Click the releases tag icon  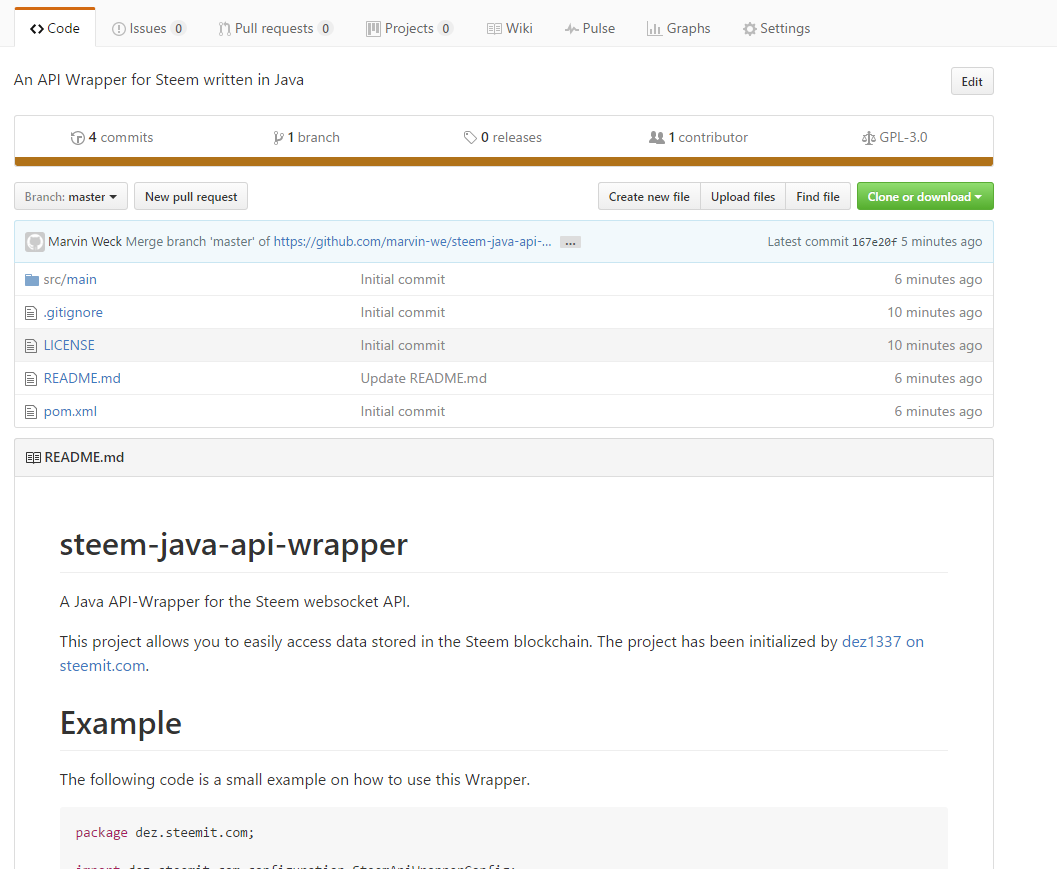[470, 138]
